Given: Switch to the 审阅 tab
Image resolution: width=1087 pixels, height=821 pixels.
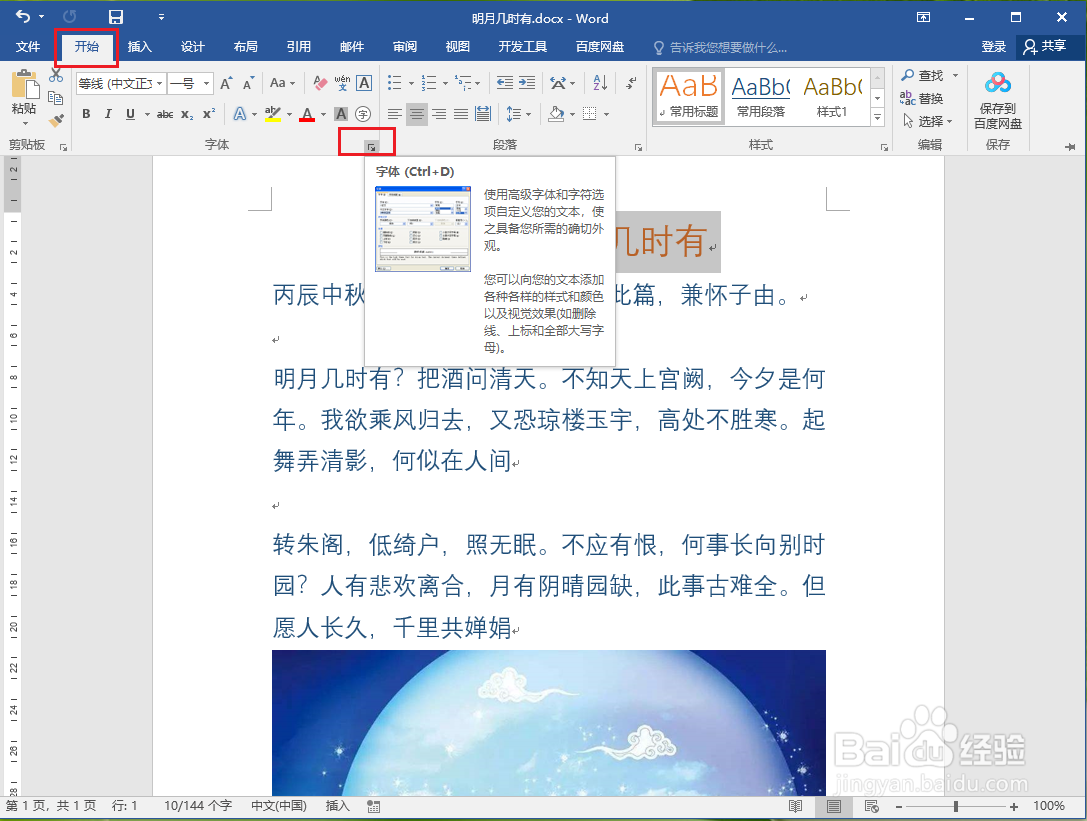Looking at the screenshot, I should (x=405, y=46).
